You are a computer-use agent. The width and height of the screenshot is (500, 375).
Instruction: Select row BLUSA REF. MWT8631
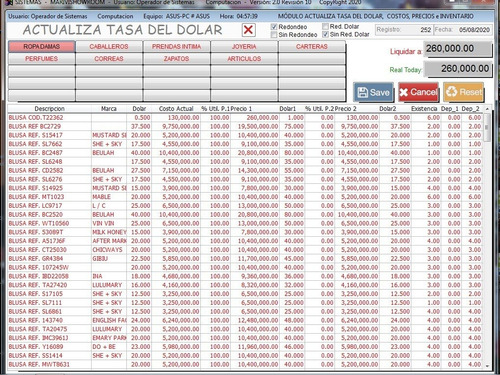coord(246,364)
